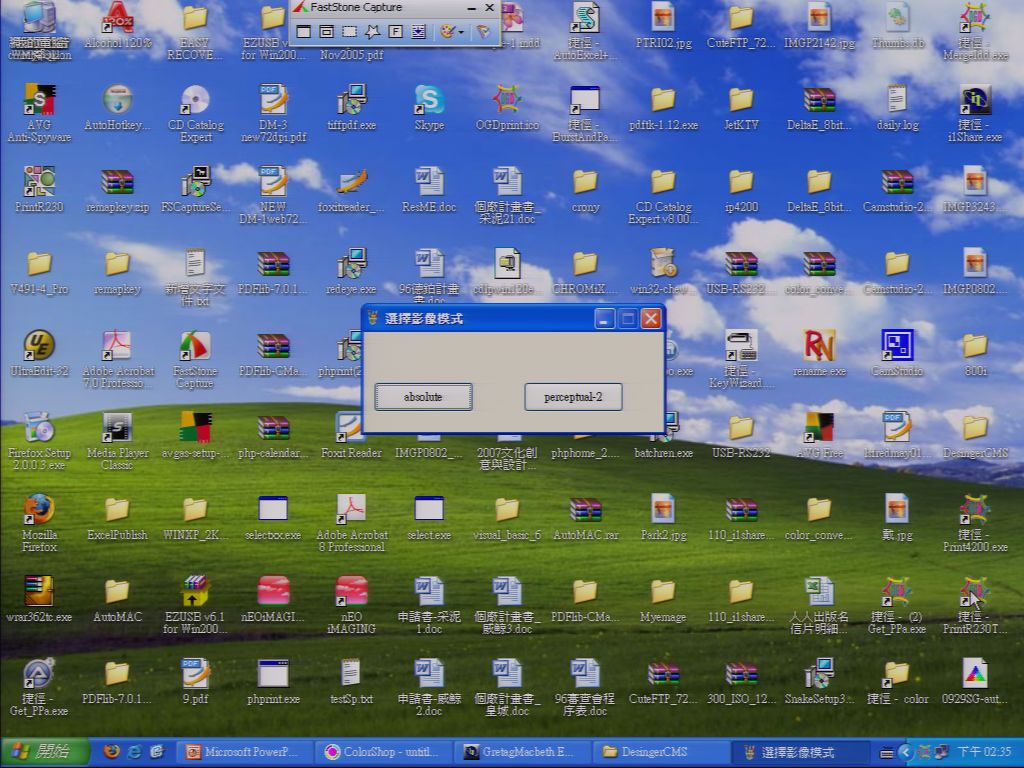Expand hidden system tray icons arrow
Image resolution: width=1024 pixels, height=768 pixels.
click(905, 752)
